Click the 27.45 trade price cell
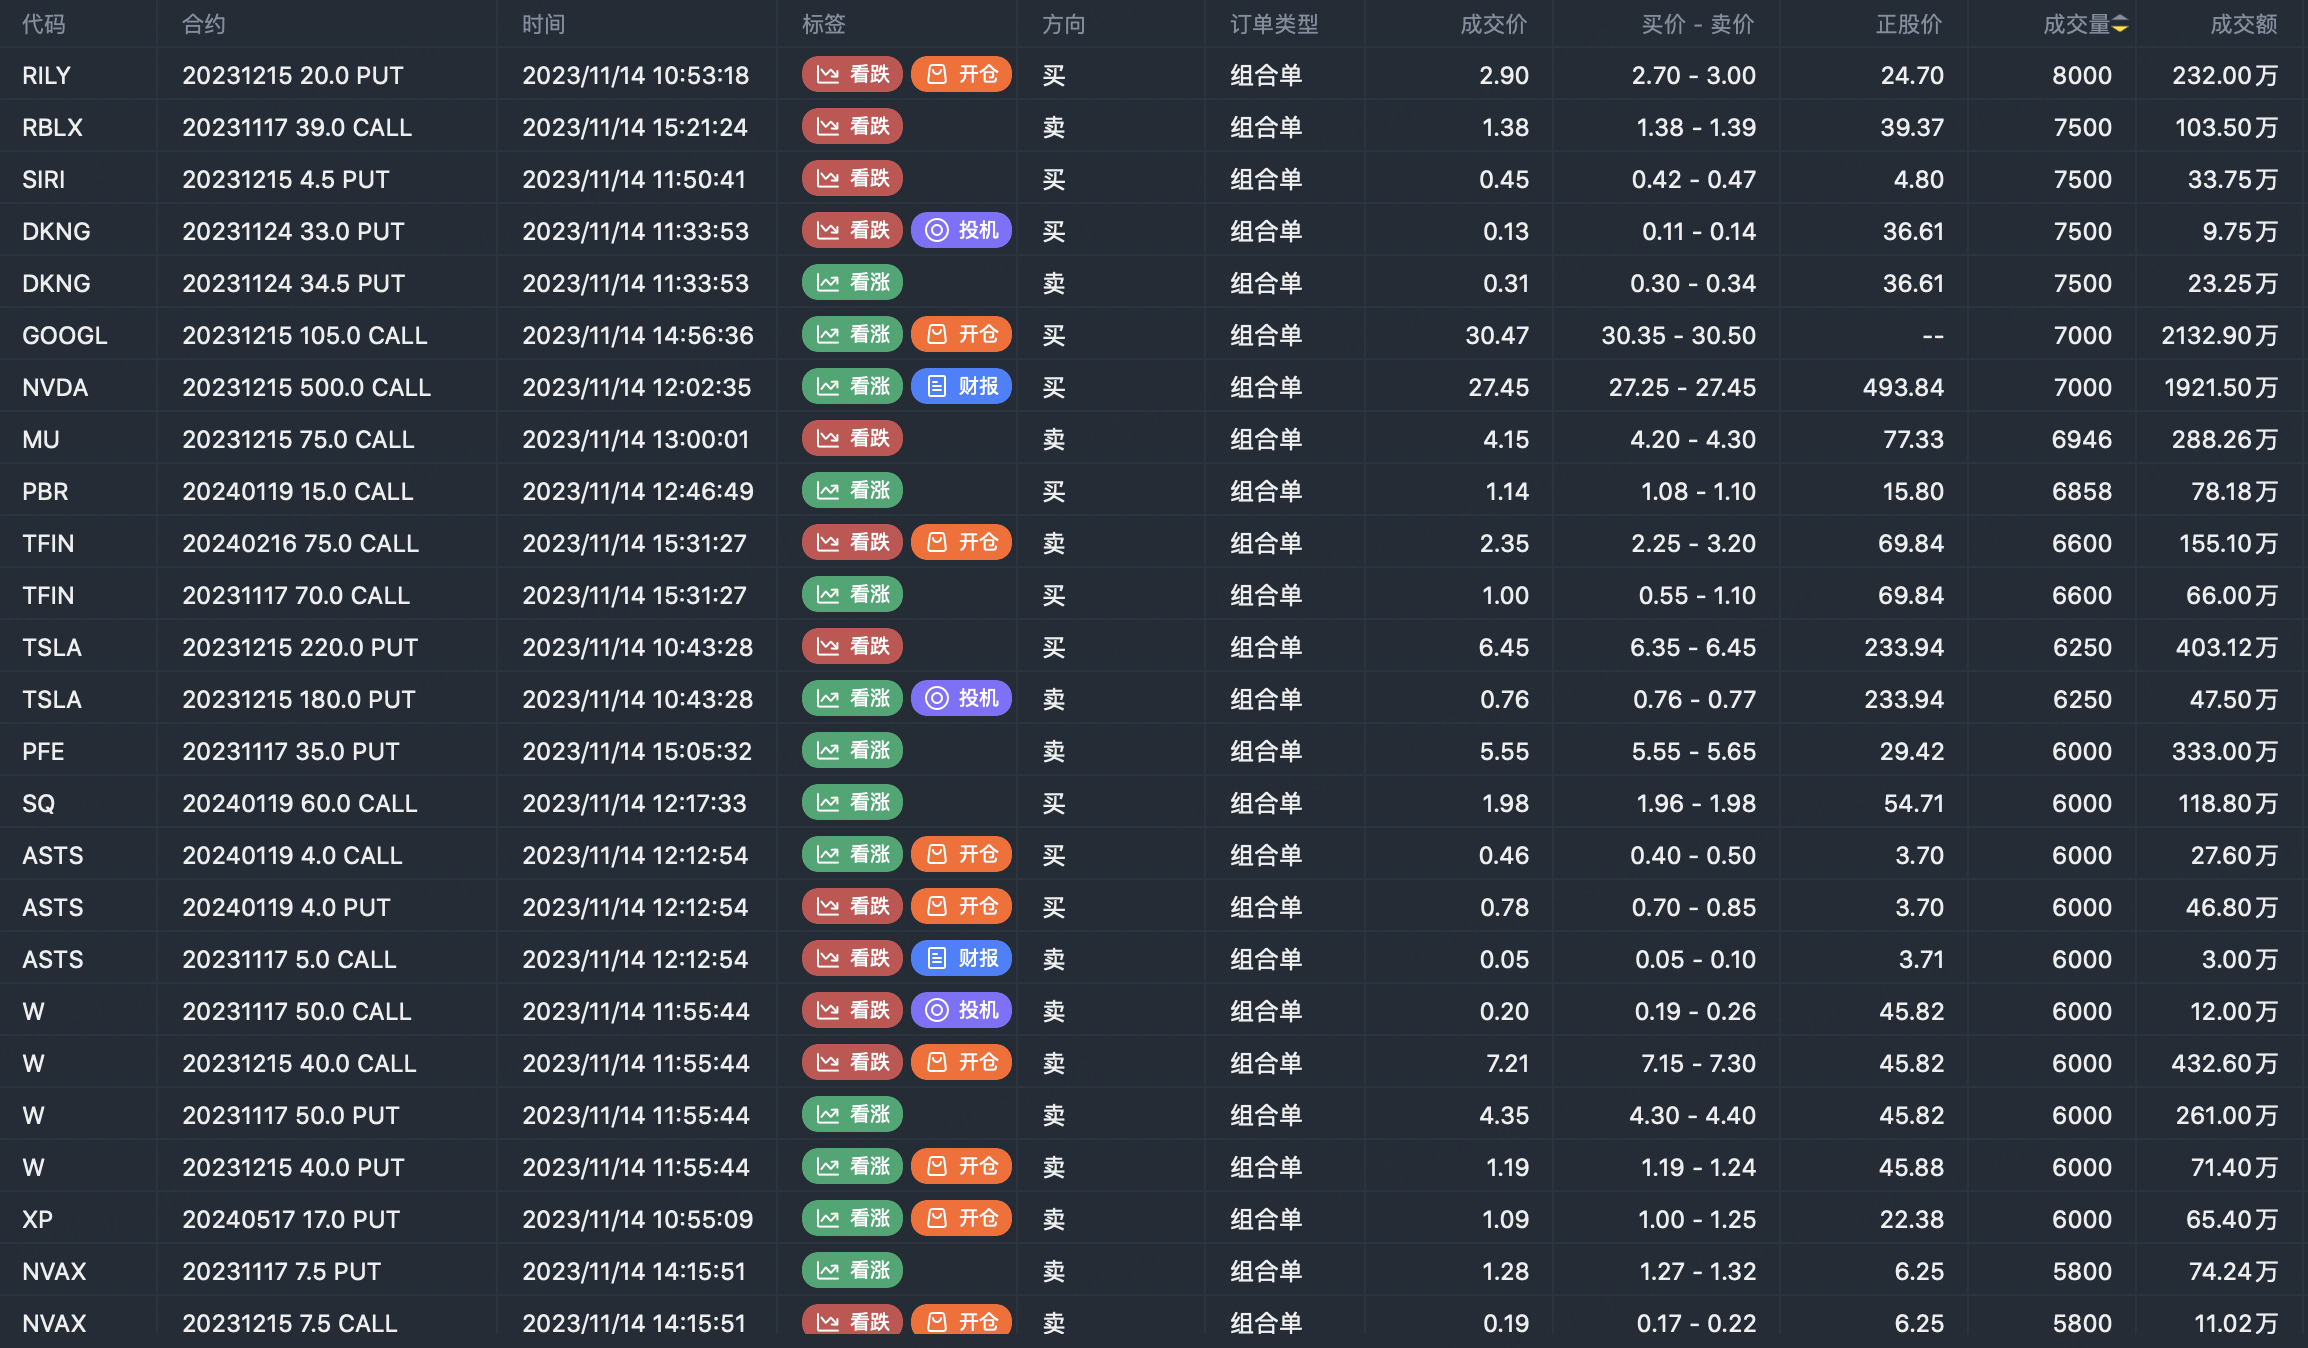Viewport: 2308px width, 1348px height. [x=1498, y=387]
